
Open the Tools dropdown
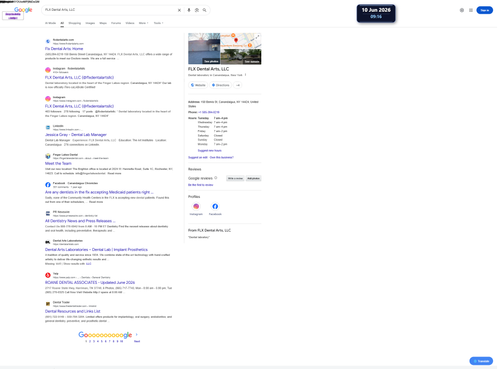[x=158, y=23]
